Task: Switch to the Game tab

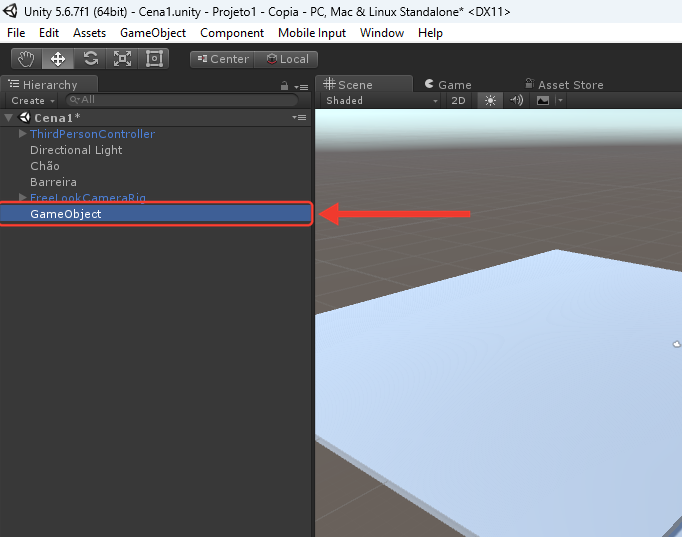Action: coord(448,84)
